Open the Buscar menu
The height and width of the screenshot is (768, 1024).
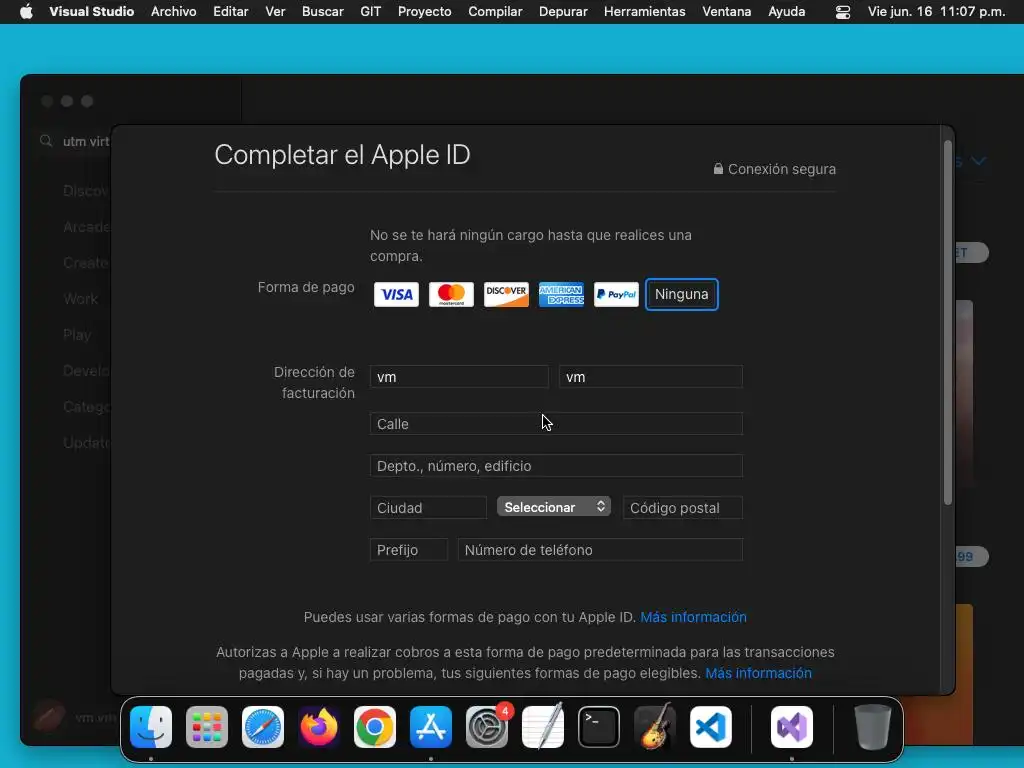pos(323,12)
